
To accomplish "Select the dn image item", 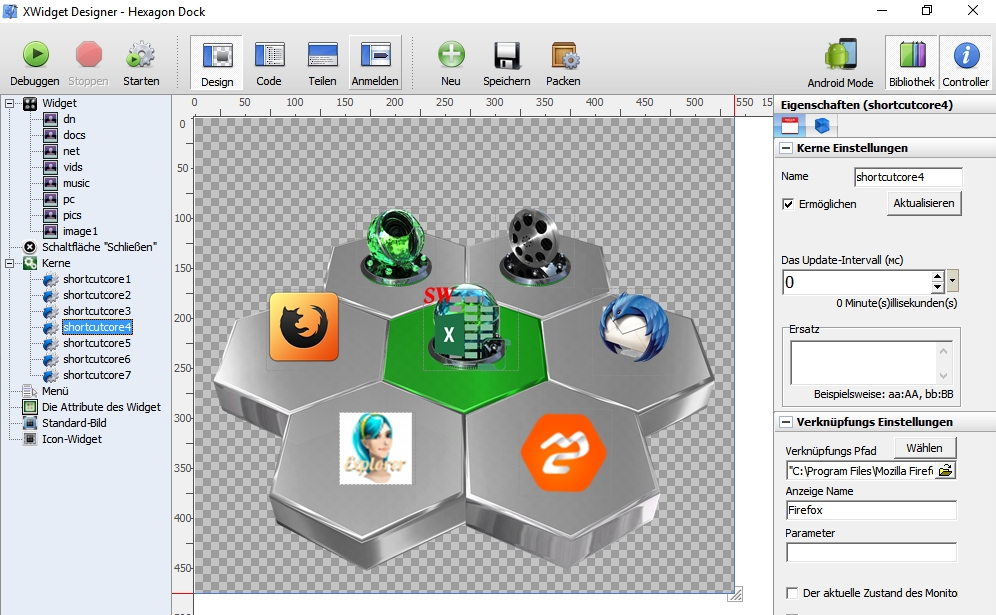I will (x=69, y=119).
